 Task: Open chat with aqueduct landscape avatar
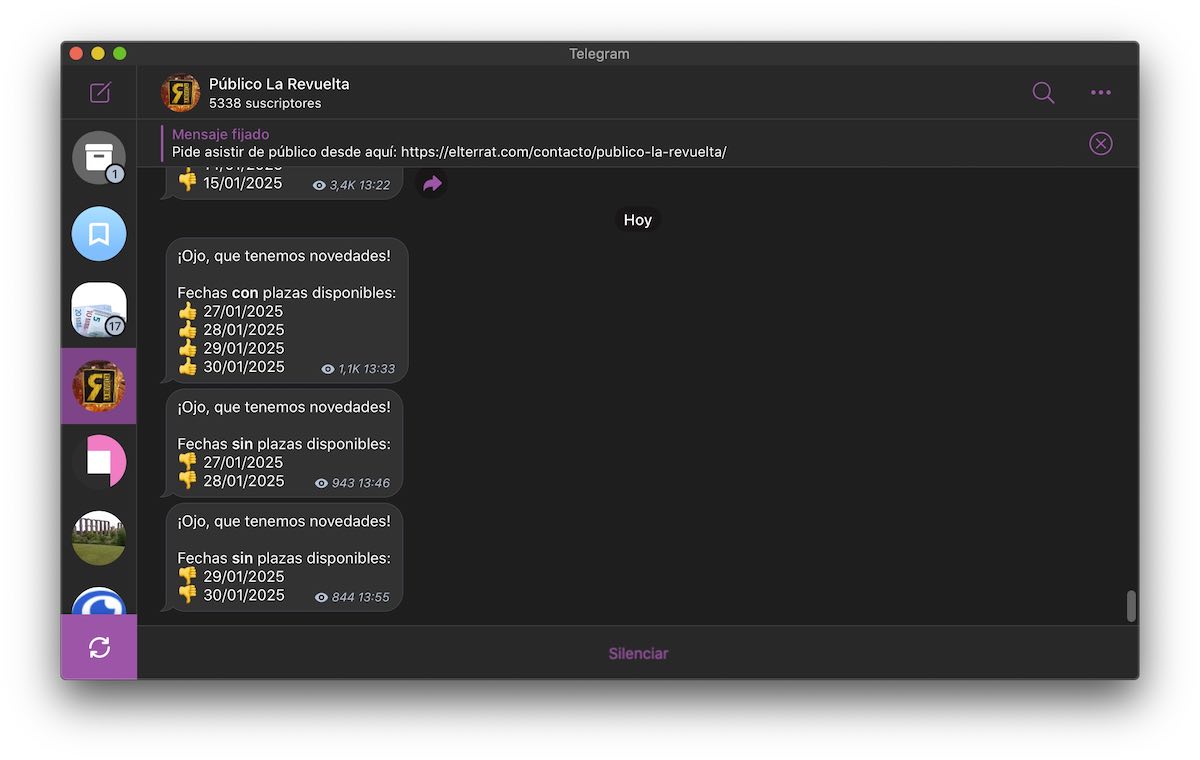point(99,538)
